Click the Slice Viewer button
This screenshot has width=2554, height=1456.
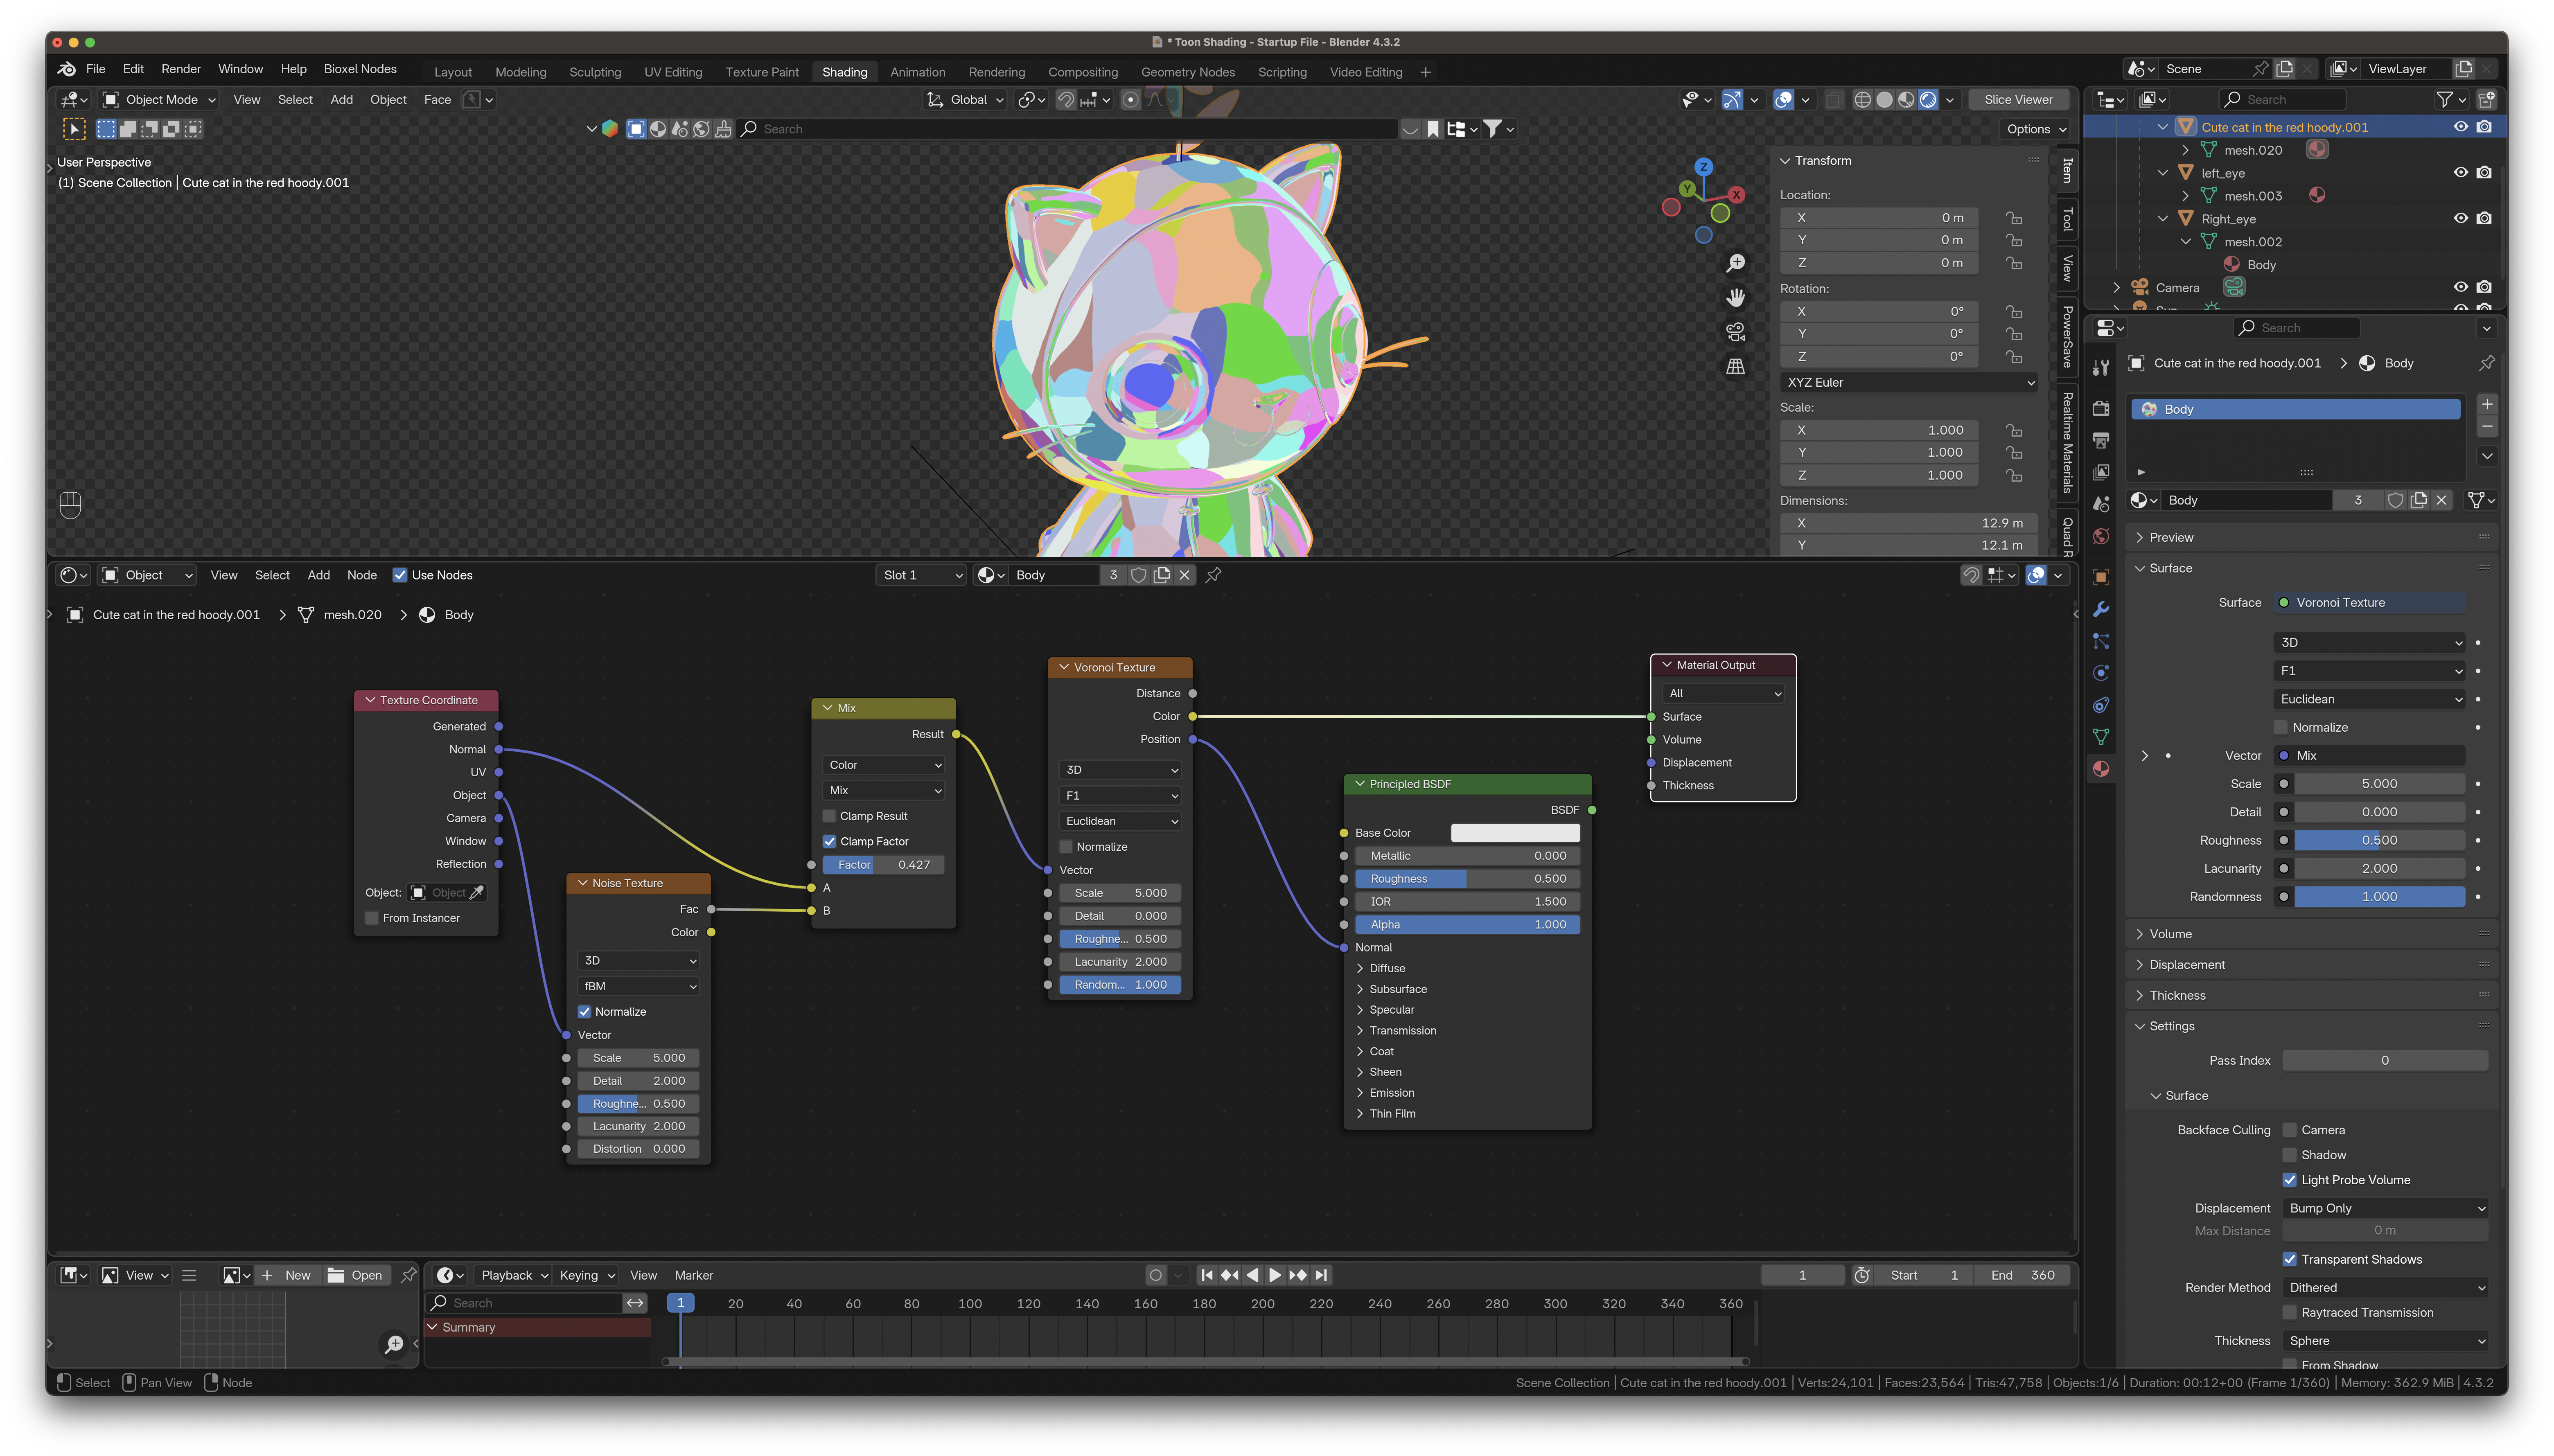pos(2018,100)
